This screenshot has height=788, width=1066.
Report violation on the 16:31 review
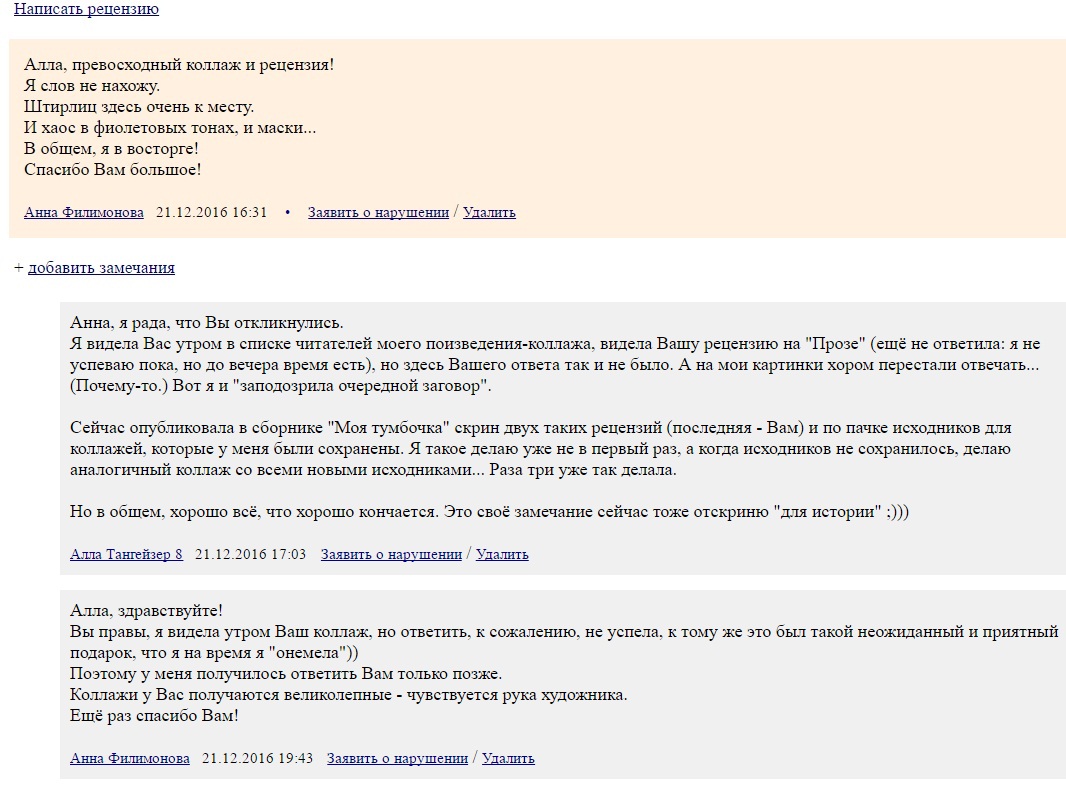(x=378, y=212)
